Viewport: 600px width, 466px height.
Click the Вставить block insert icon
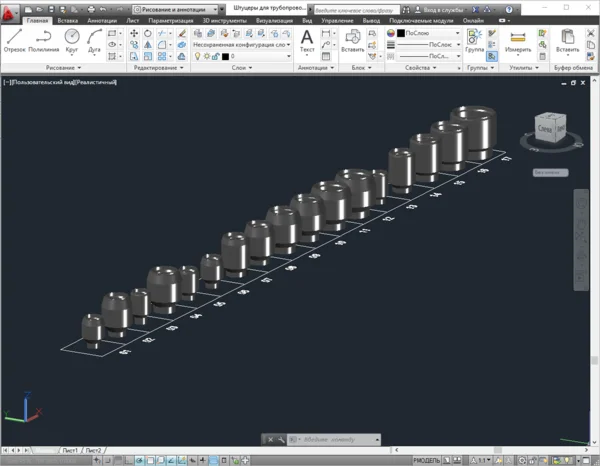(352, 41)
